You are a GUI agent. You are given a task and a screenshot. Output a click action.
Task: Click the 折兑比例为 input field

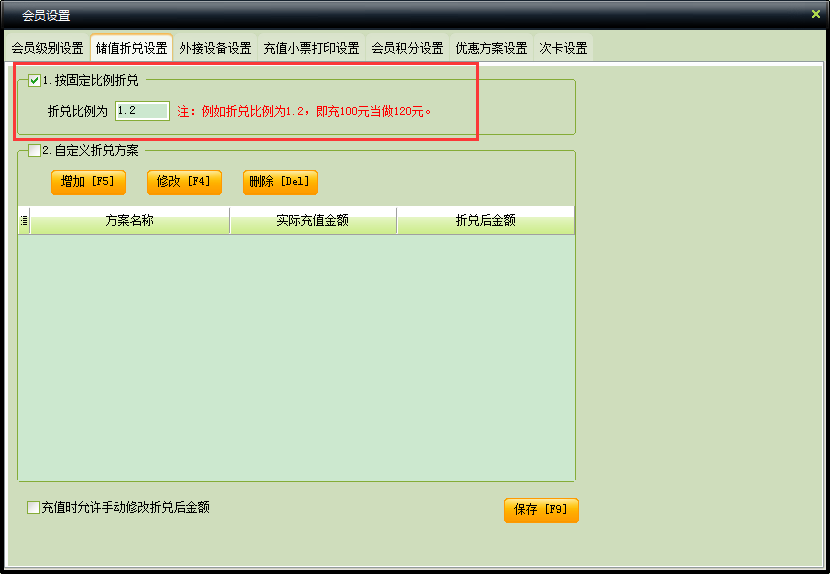click(142, 111)
